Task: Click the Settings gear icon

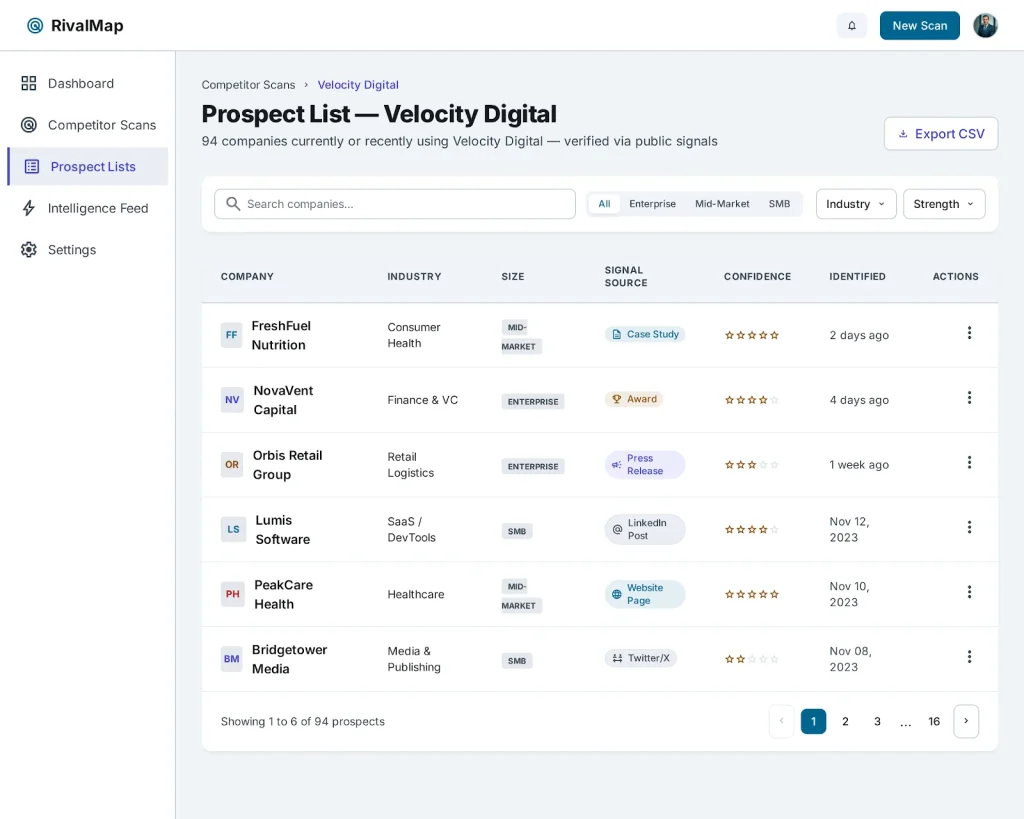Action: tap(29, 249)
